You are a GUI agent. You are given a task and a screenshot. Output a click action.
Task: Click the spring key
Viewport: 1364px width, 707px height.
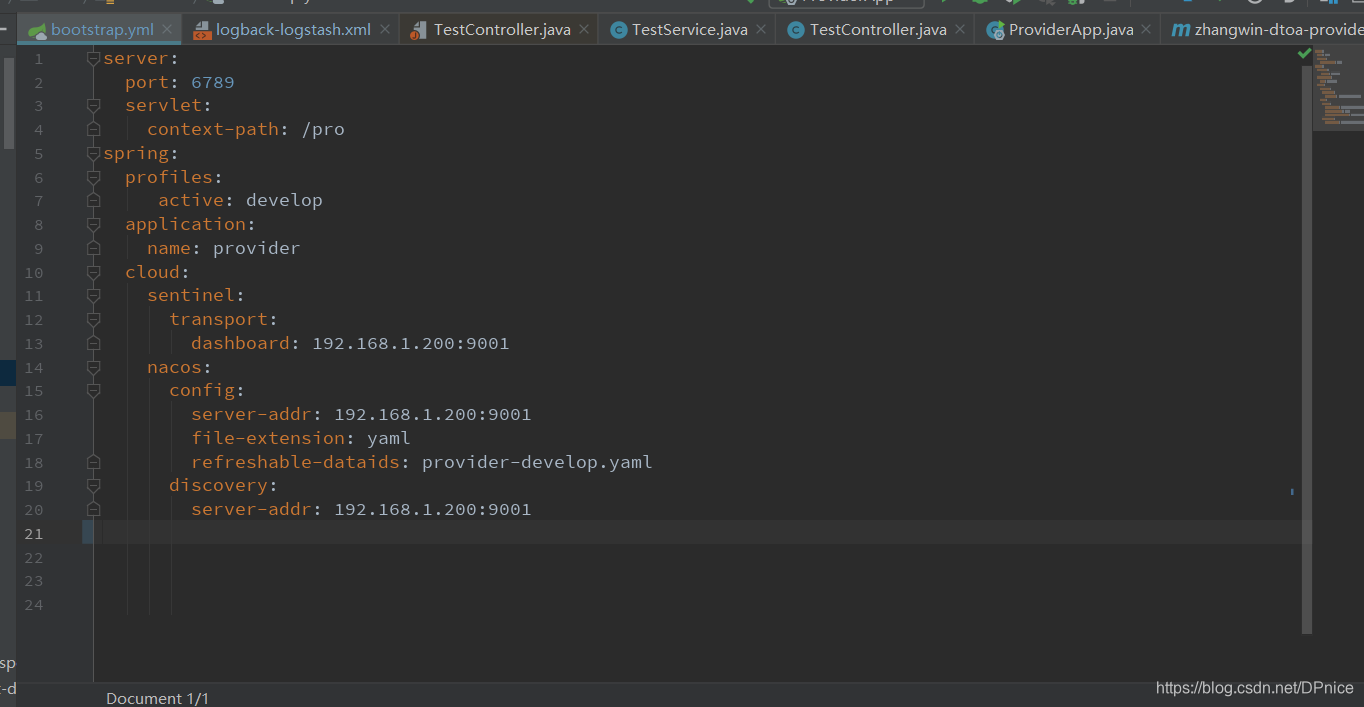coord(136,153)
